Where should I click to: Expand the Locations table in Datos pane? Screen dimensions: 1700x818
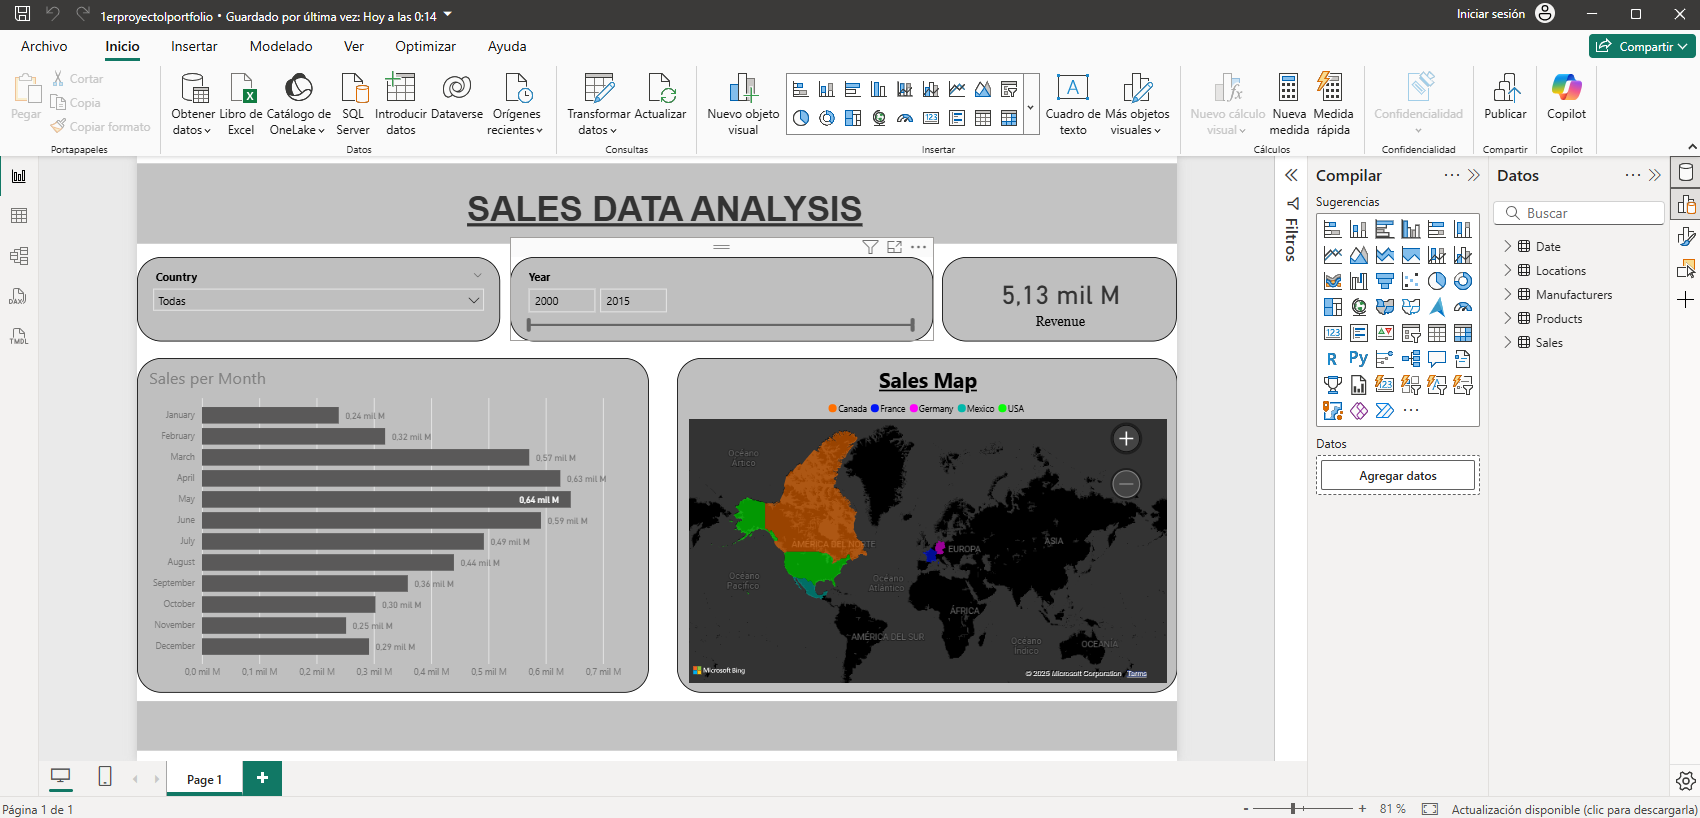1508,270
